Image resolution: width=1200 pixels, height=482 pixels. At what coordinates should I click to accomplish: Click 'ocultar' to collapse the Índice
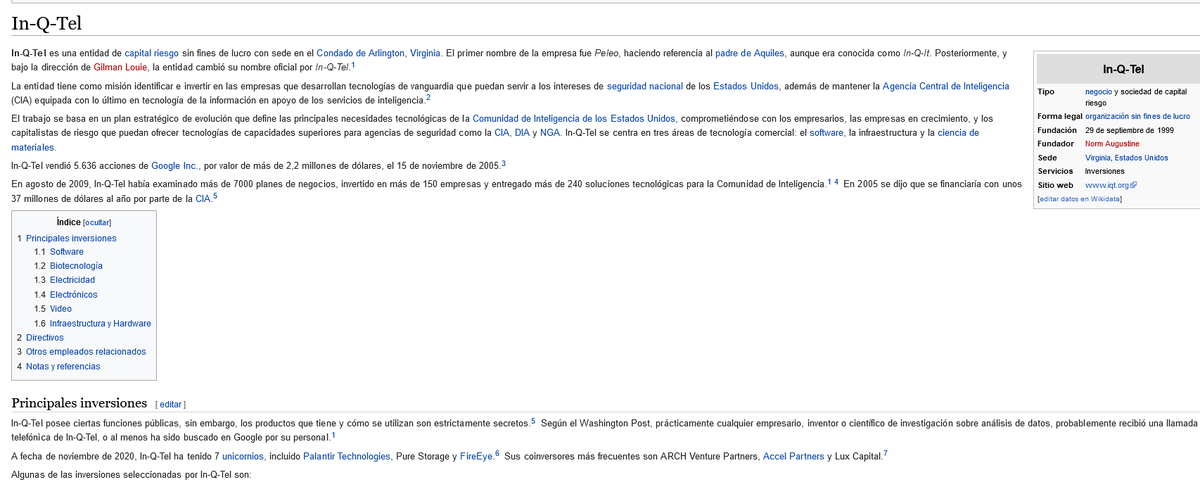pos(97,222)
